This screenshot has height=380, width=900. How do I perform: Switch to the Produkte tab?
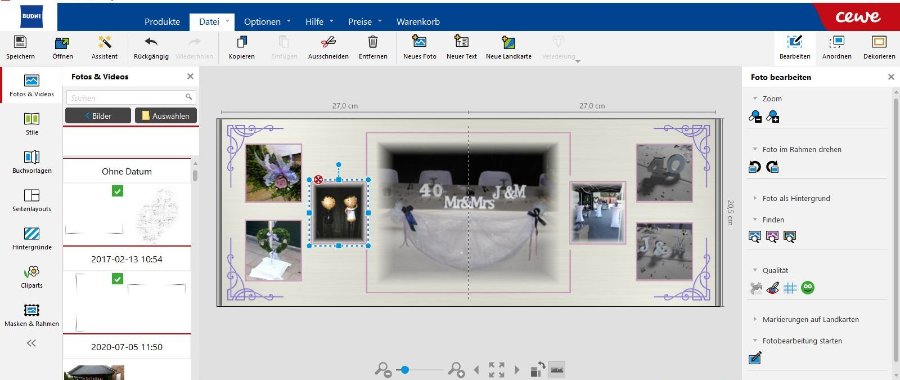[162, 22]
